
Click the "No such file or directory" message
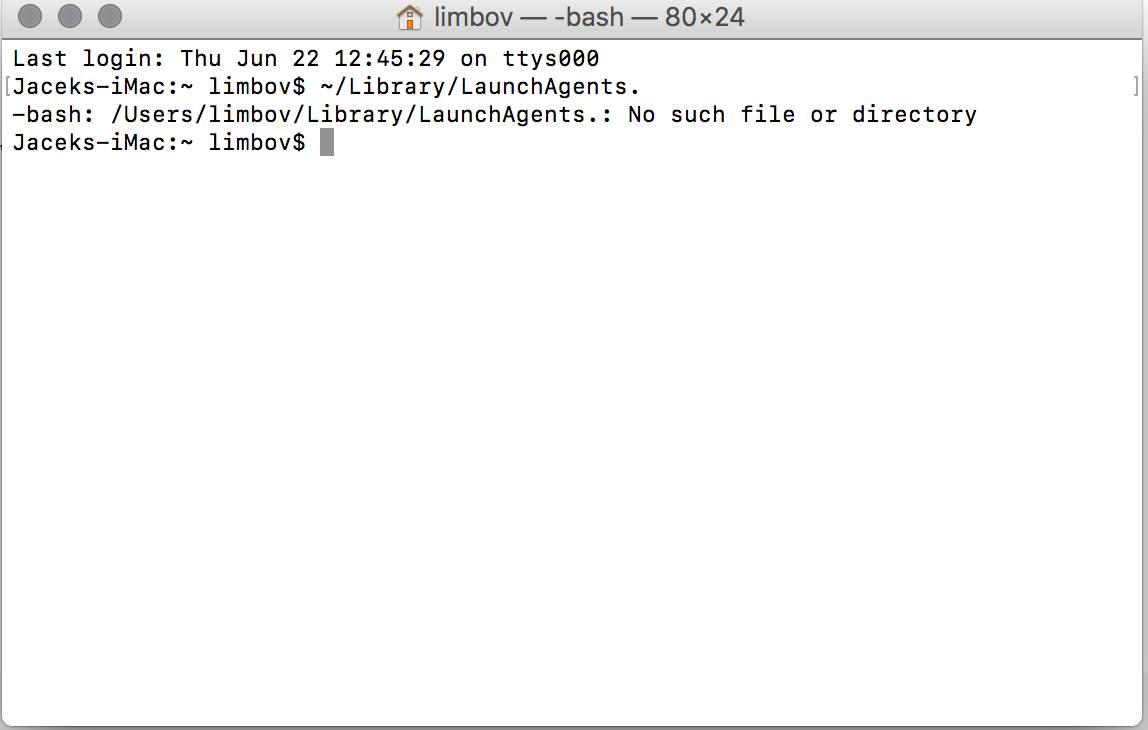click(x=802, y=115)
